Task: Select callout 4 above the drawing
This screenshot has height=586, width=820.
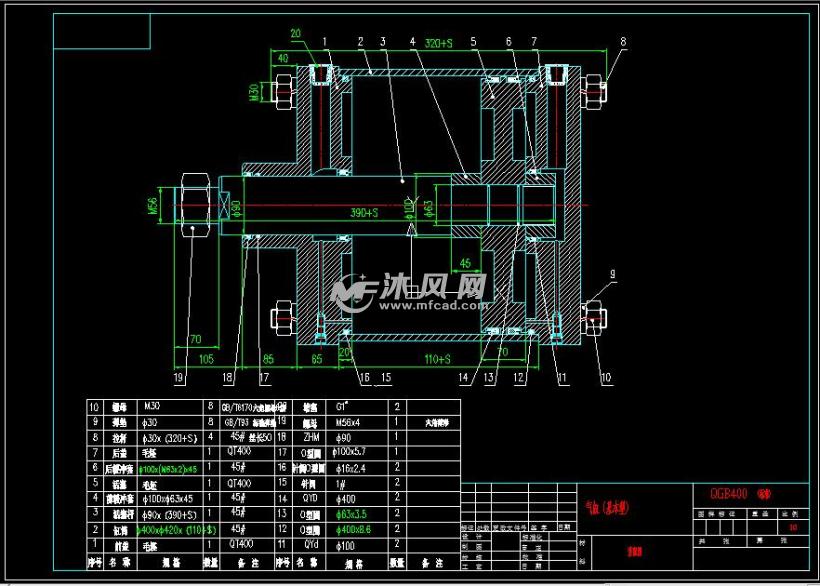Action: coord(413,41)
